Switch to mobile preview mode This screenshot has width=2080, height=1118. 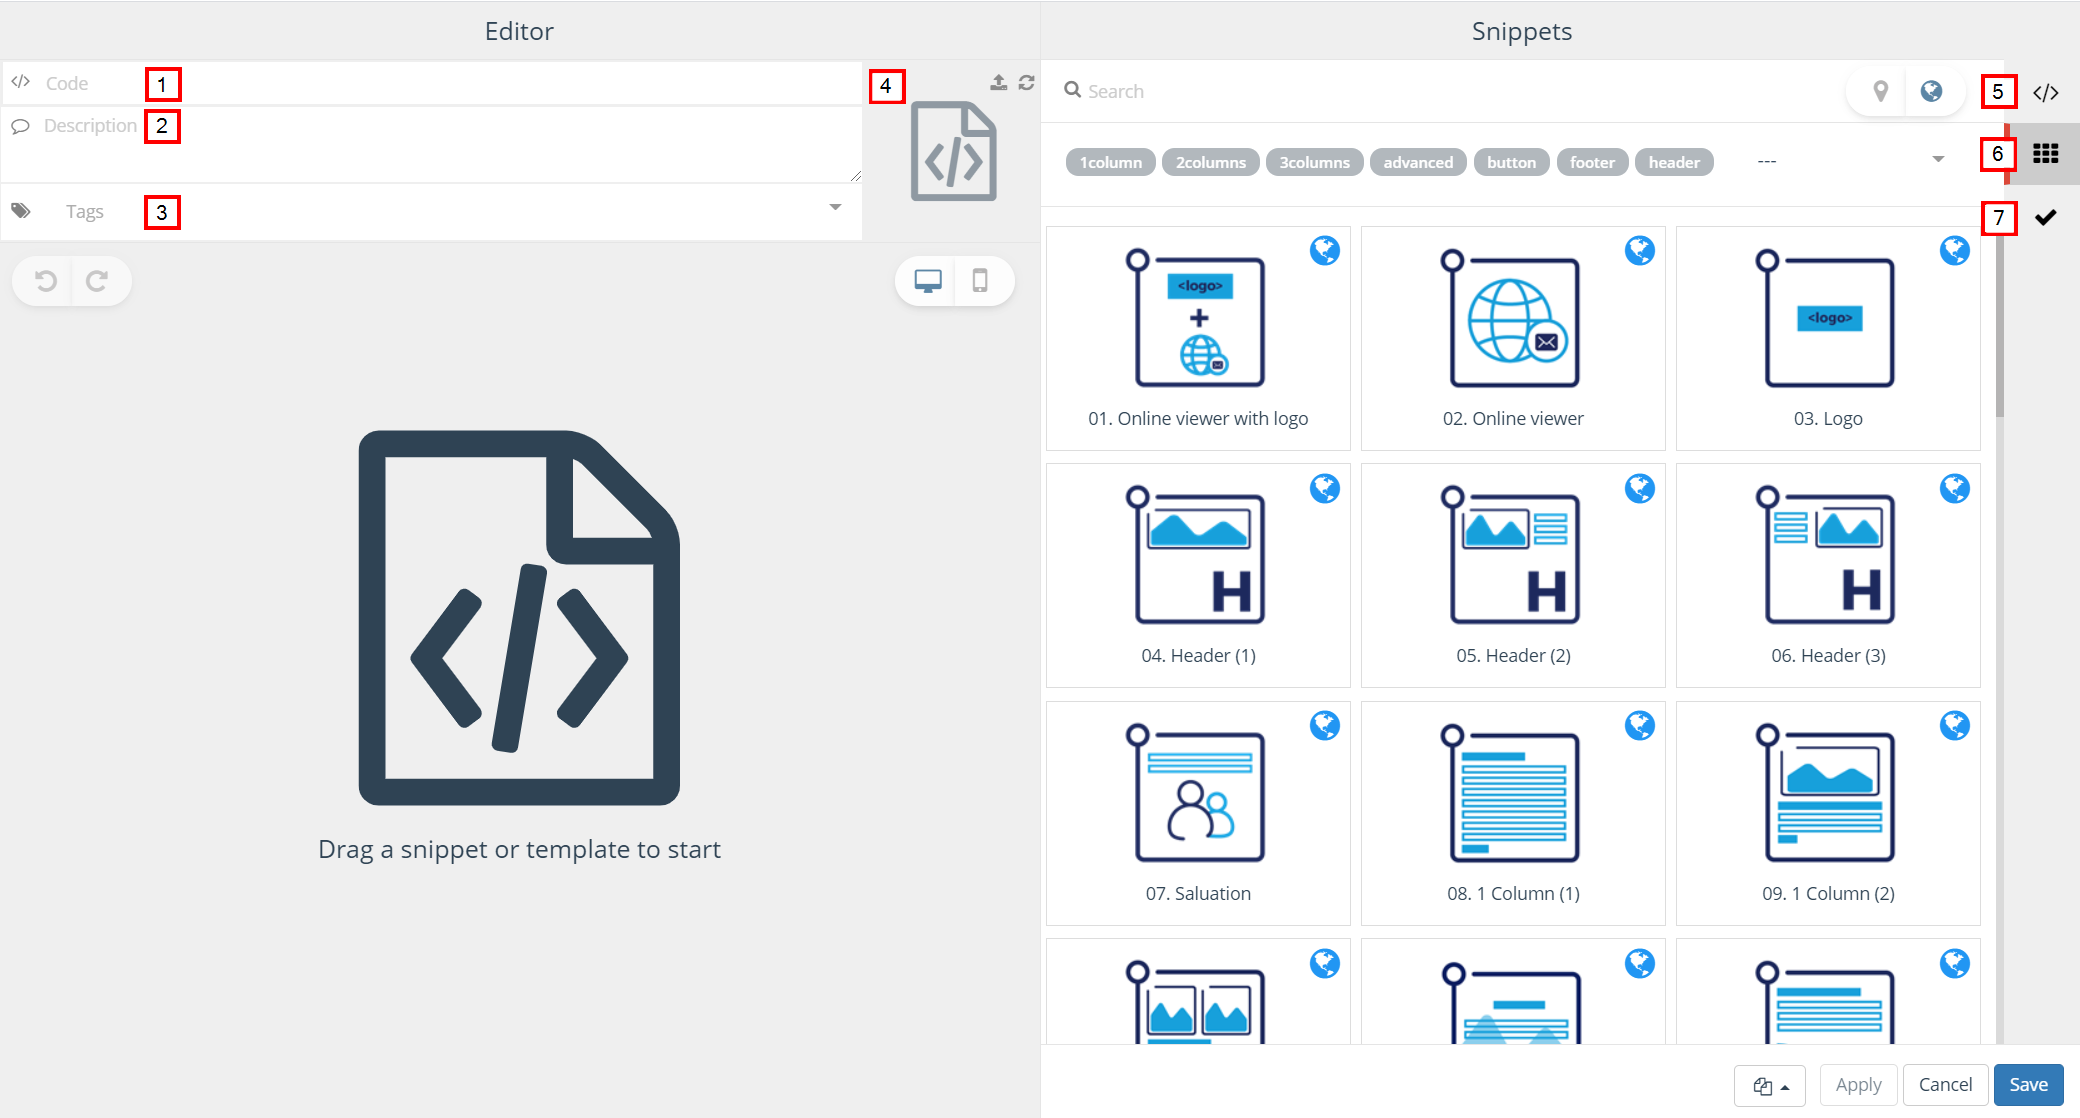pyautogui.click(x=981, y=281)
